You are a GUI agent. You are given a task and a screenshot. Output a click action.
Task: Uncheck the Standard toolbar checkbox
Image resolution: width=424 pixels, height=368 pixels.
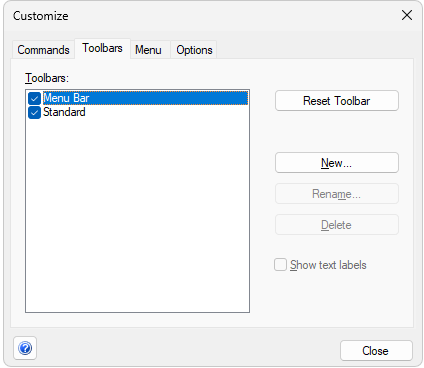pyautogui.click(x=34, y=113)
